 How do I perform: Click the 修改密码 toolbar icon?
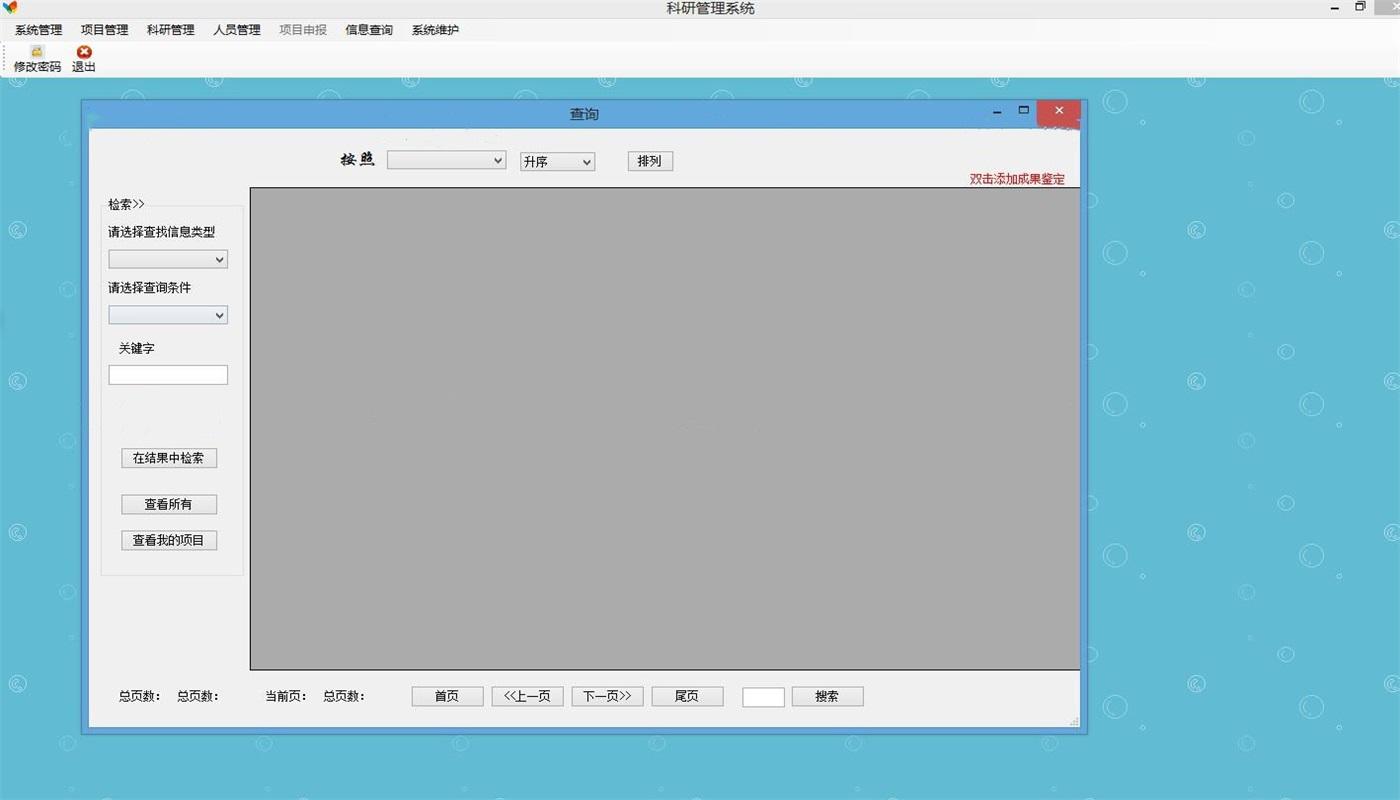37,52
